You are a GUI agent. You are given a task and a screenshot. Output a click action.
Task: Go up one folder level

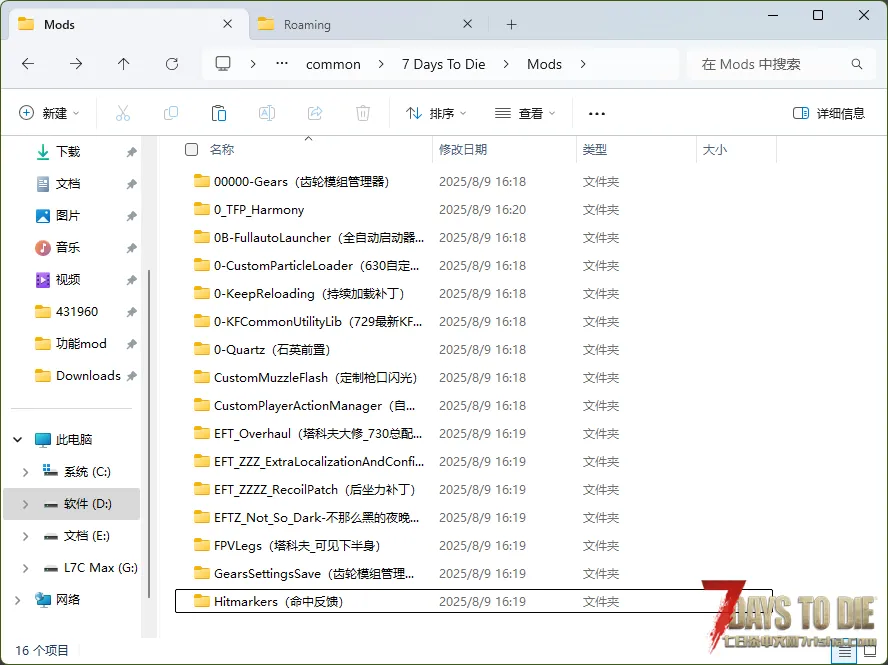pyautogui.click(x=123, y=64)
